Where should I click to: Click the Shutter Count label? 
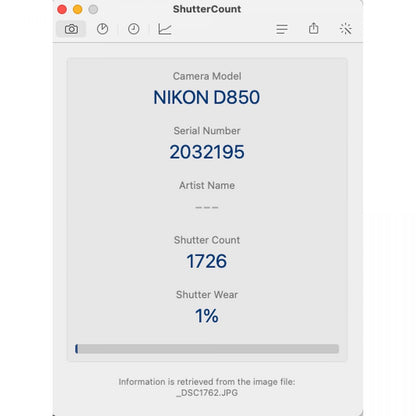coord(207,240)
